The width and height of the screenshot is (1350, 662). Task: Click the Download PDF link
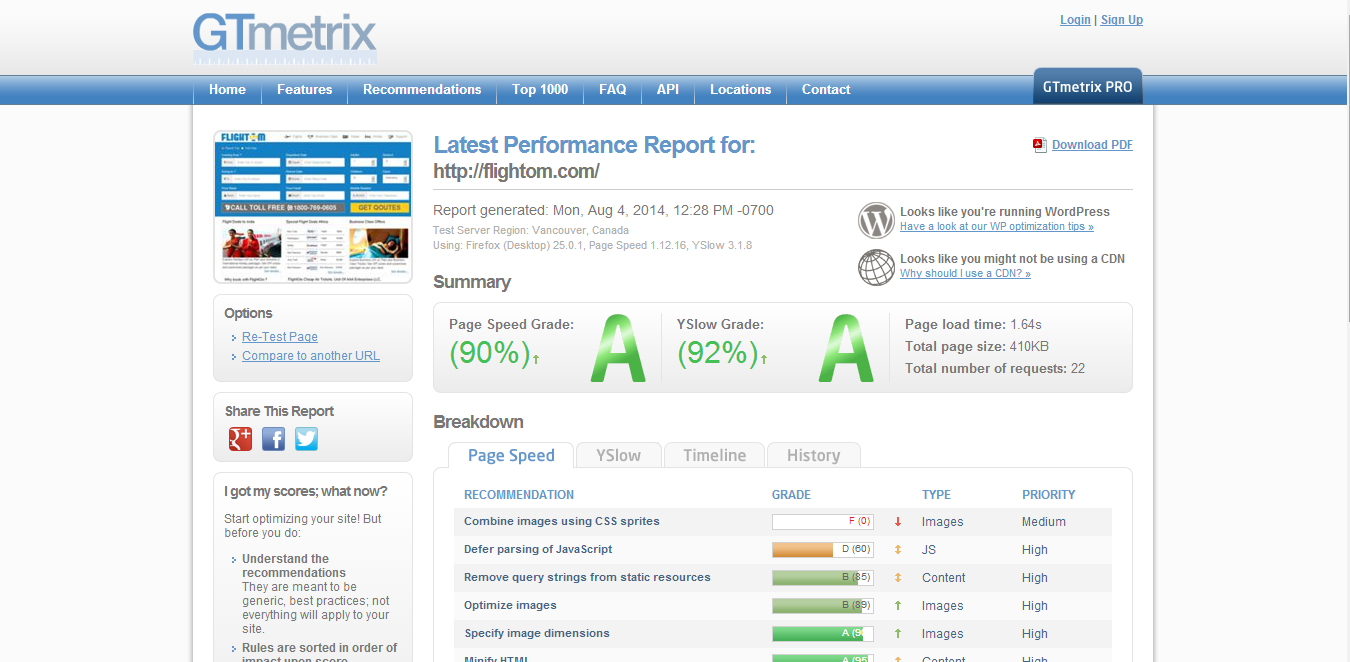(1092, 145)
